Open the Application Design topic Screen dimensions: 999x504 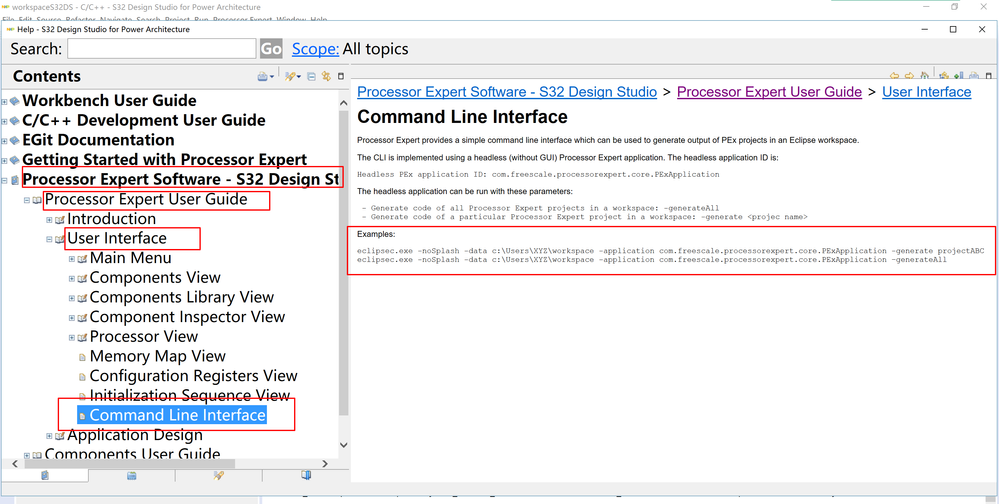[x=135, y=436]
